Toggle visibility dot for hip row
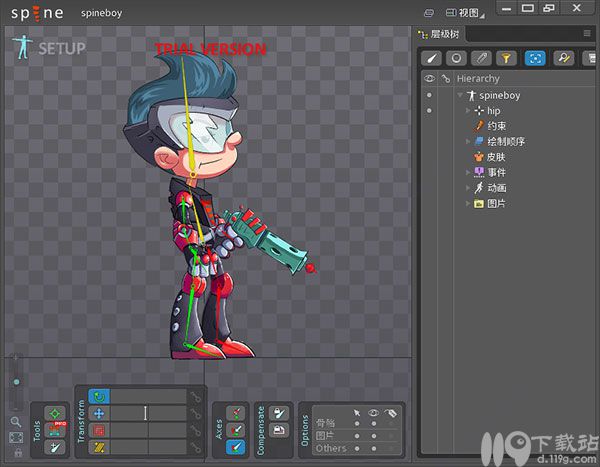Viewport: 600px width, 467px height. pyautogui.click(x=429, y=111)
